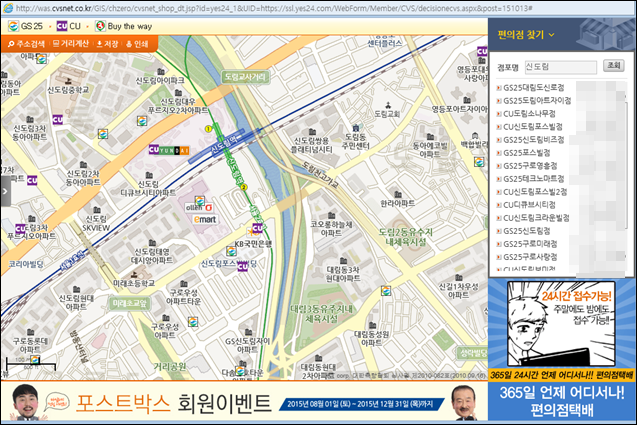The height and width of the screenshot is (425, 637).
Task: Select the 거리계산 distance tool
Action: click(71, 44)
